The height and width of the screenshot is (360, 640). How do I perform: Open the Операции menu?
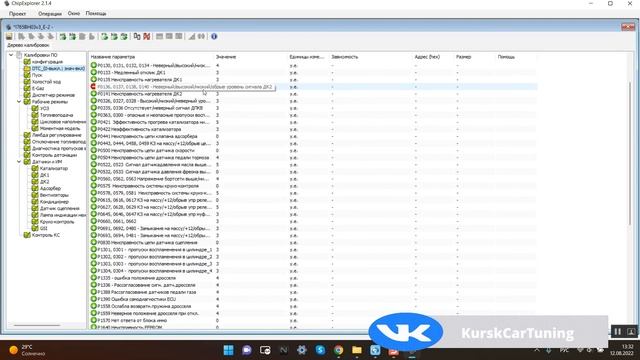coord(50,13)
